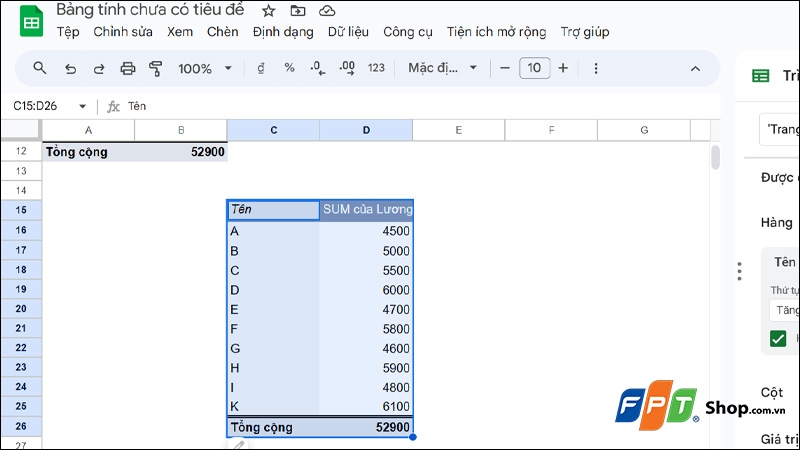
Task: Print the spreadsheet
Action: 128,68
